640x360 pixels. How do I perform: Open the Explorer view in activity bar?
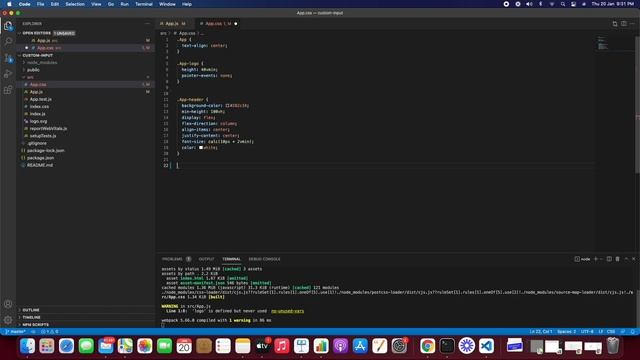click(8, 26)
